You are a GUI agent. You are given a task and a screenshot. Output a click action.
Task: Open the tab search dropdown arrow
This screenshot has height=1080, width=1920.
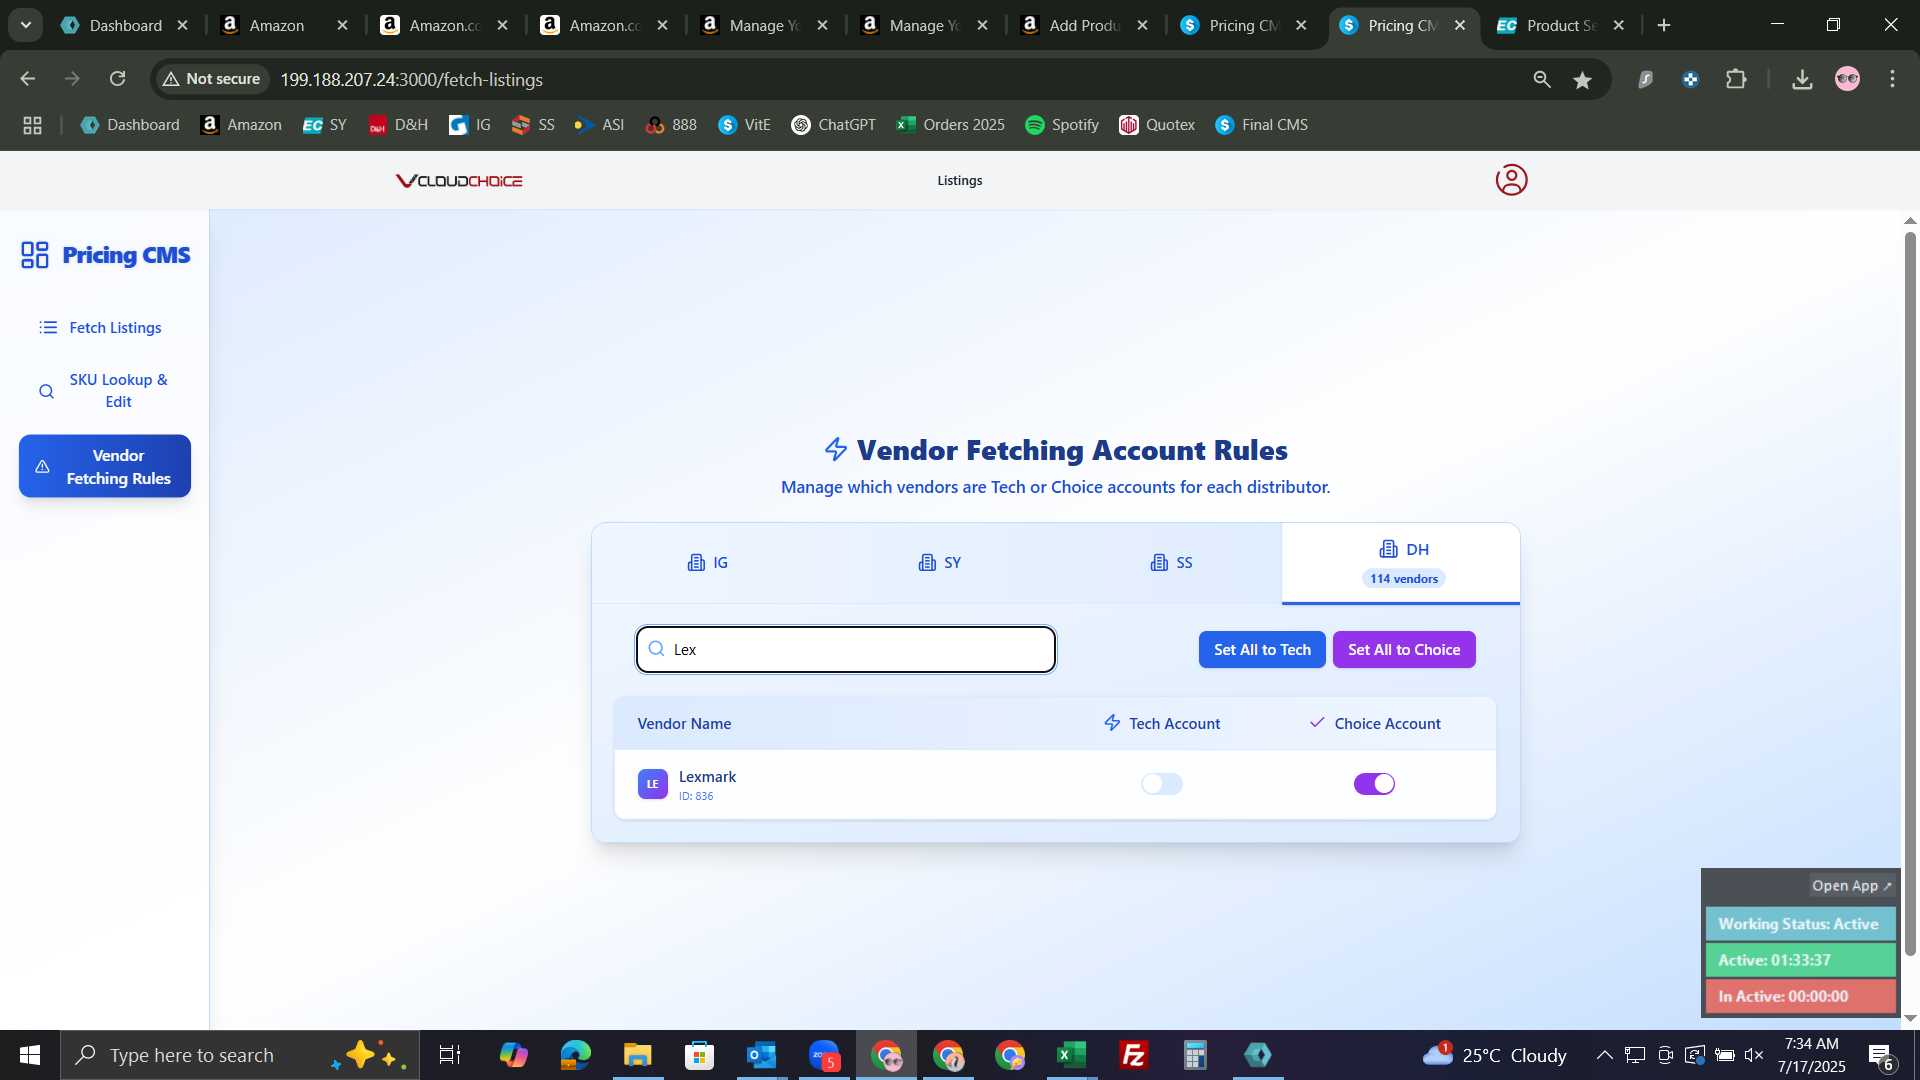tap(25, 25)
